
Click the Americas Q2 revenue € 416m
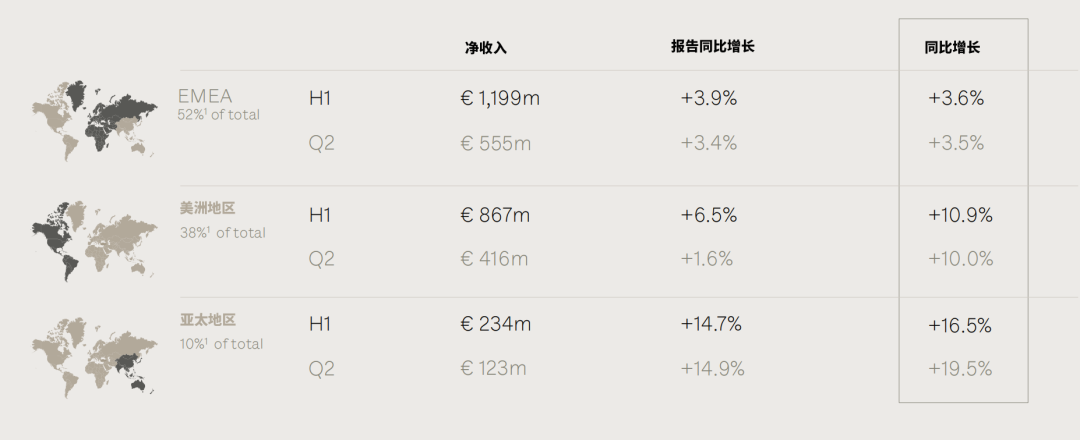[x=494, y=259]
